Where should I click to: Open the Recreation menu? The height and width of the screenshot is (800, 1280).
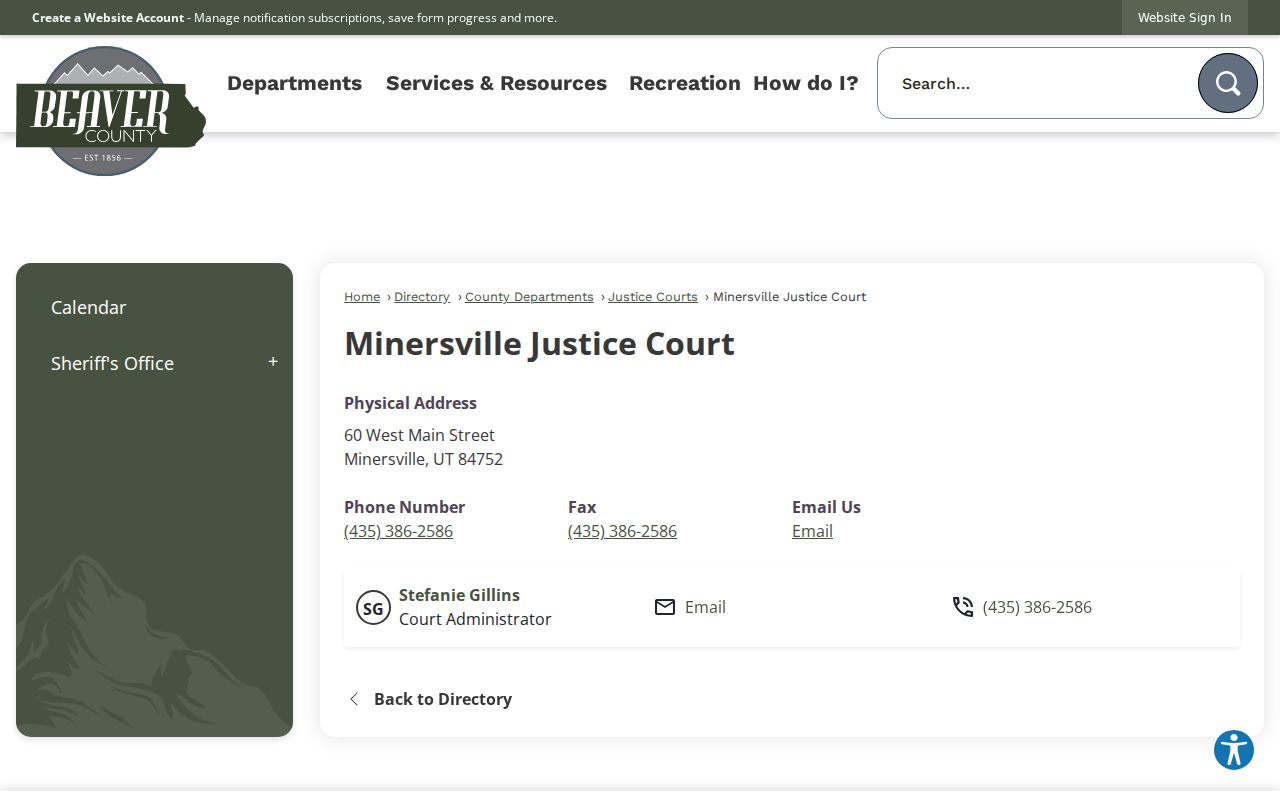[x=685, y=83]
